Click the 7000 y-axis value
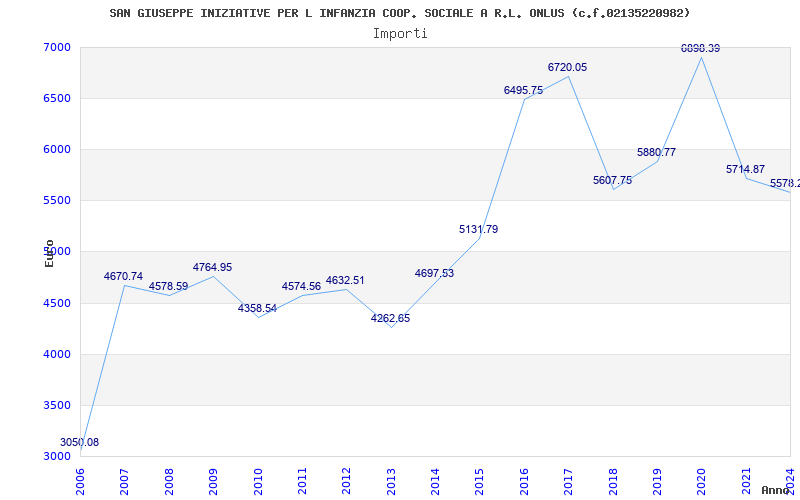The height and width of the screenshot is (500, 800). (56, 48)
